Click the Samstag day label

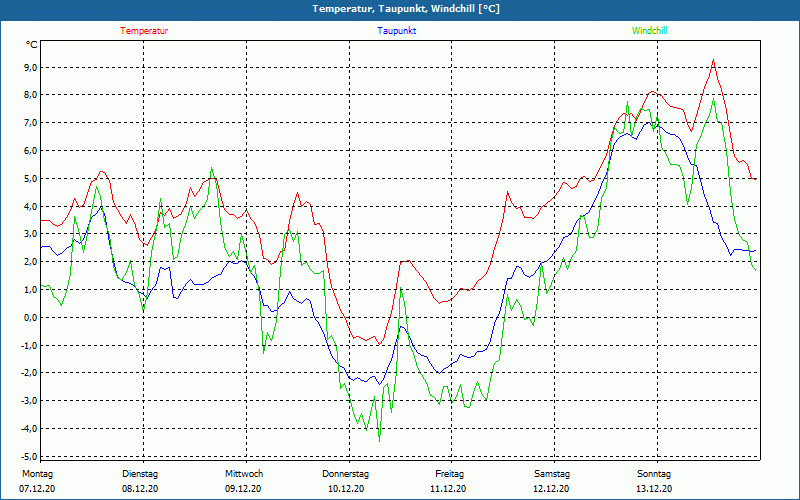coord(552,474)
